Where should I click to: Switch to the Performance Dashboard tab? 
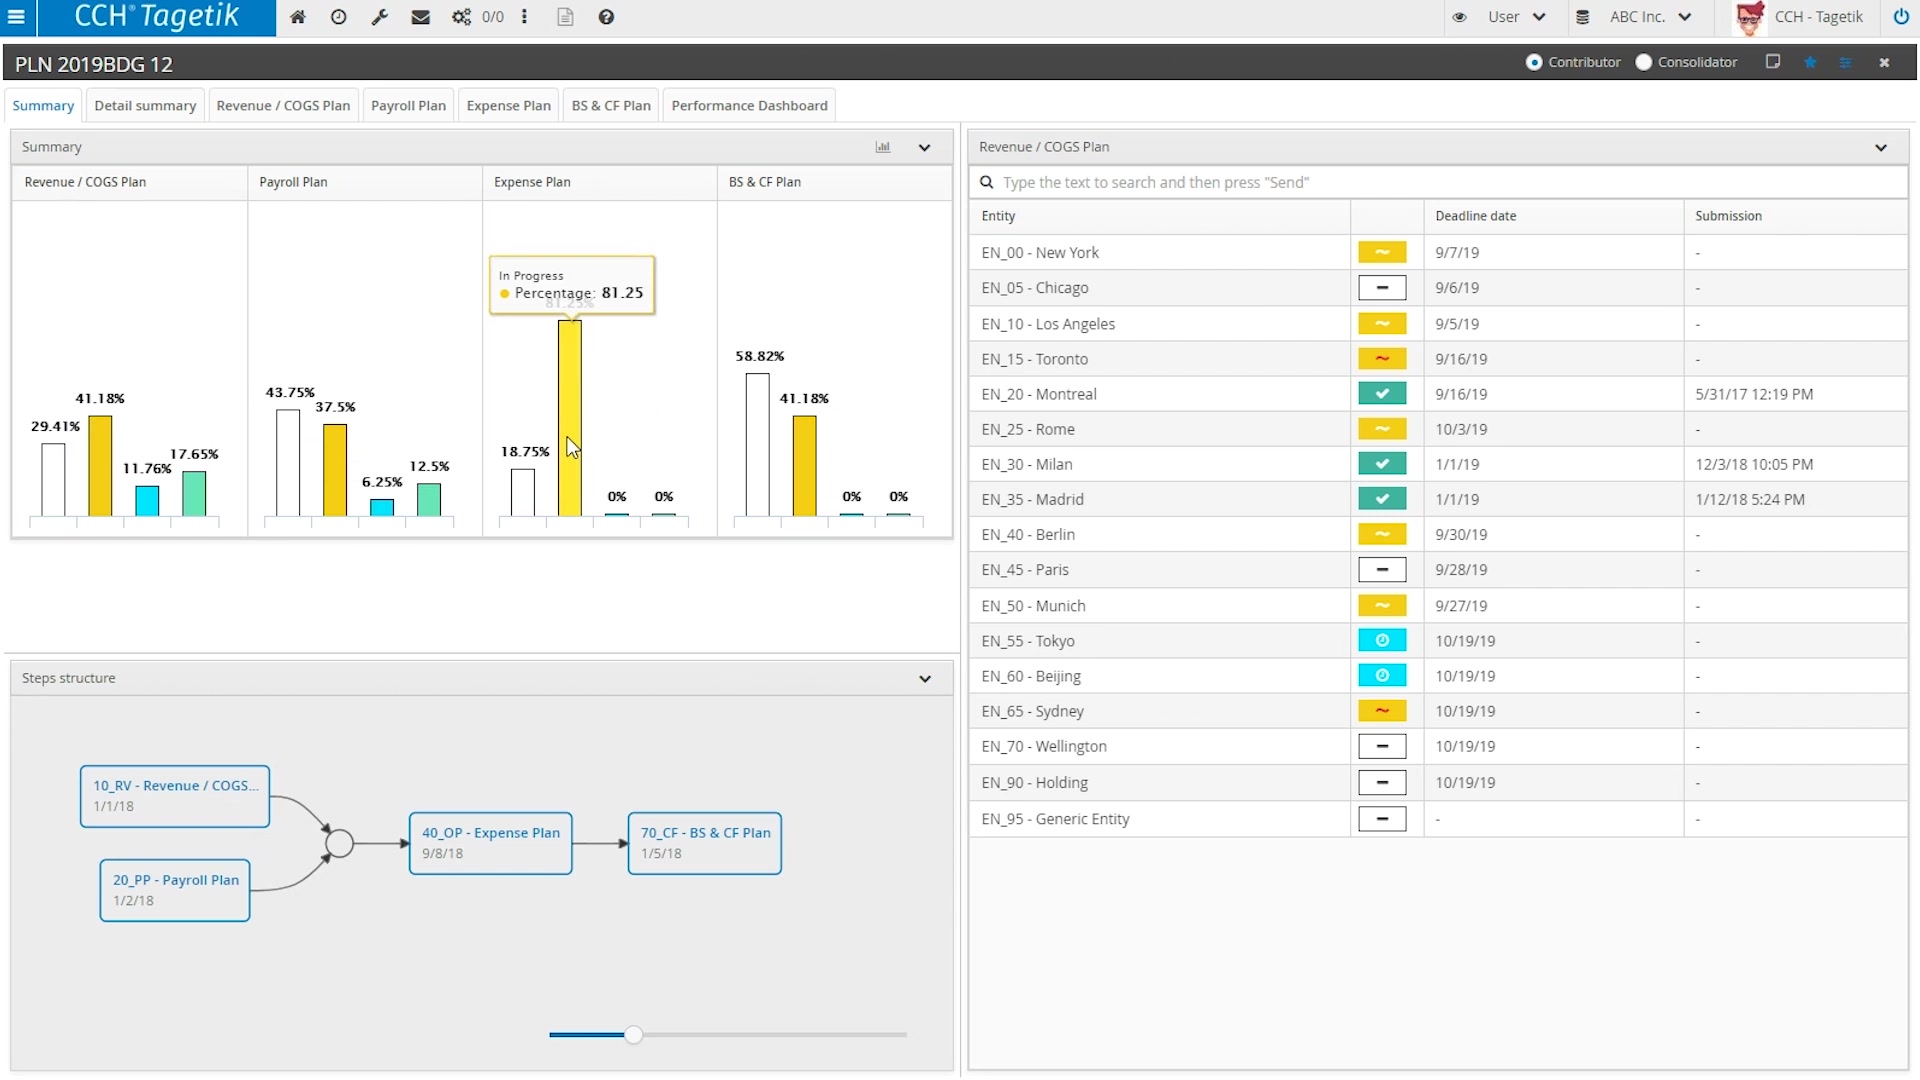[749, 104]
